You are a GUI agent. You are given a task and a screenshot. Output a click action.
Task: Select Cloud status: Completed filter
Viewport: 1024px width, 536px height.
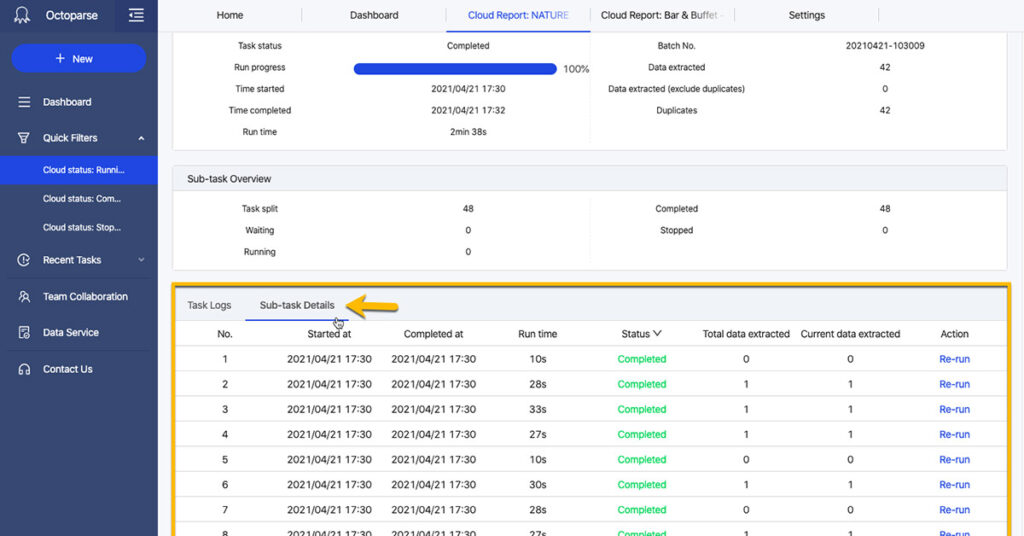(x=82, y=199)
